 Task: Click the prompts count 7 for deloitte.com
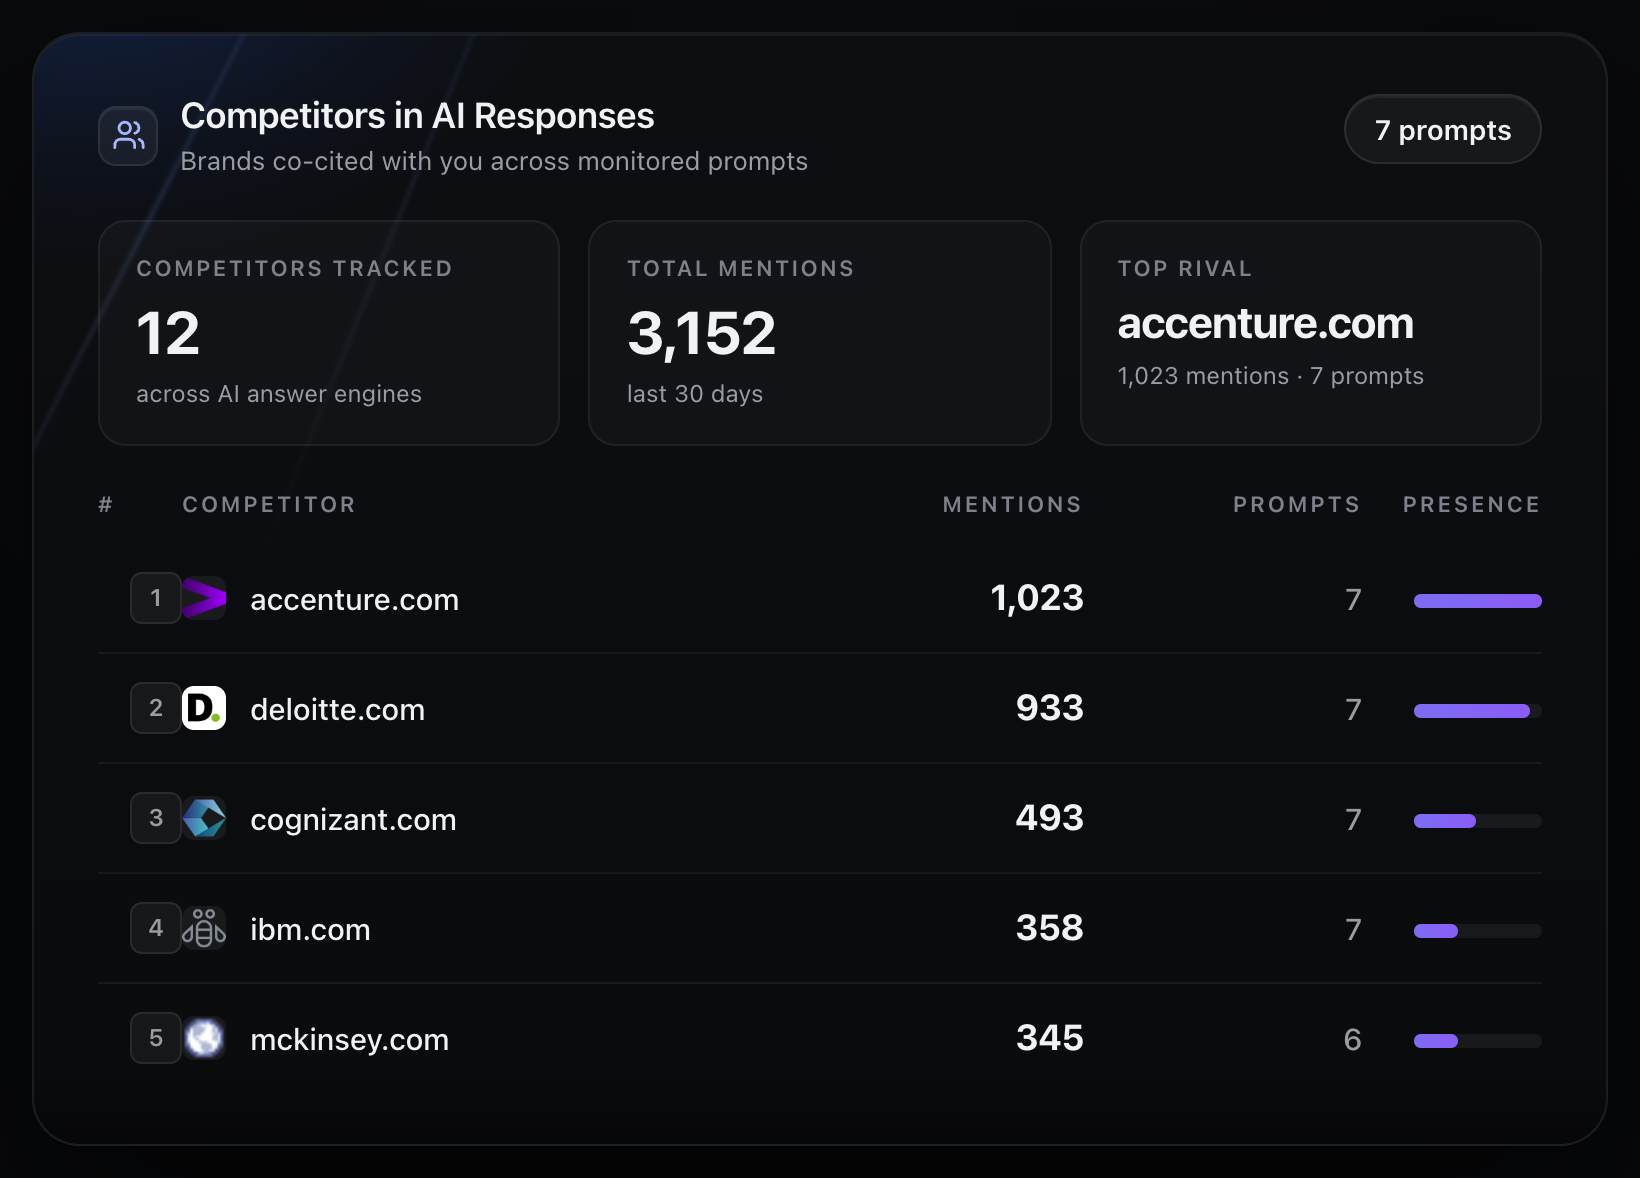[x=1353, y=710]
